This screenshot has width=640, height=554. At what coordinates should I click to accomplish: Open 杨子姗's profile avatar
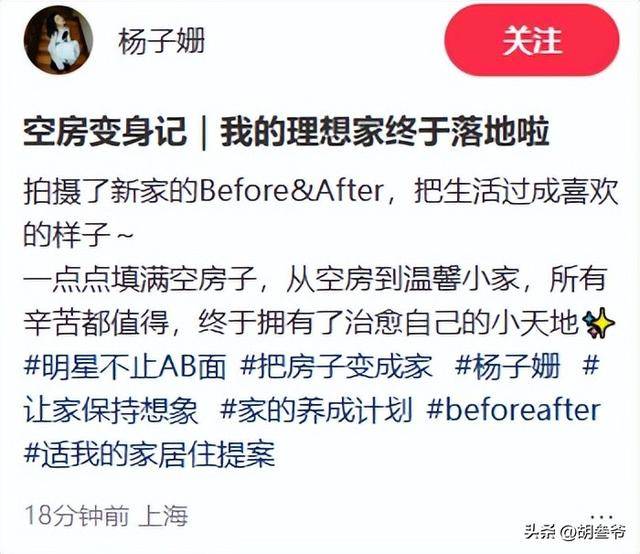(x=58, y=40)
